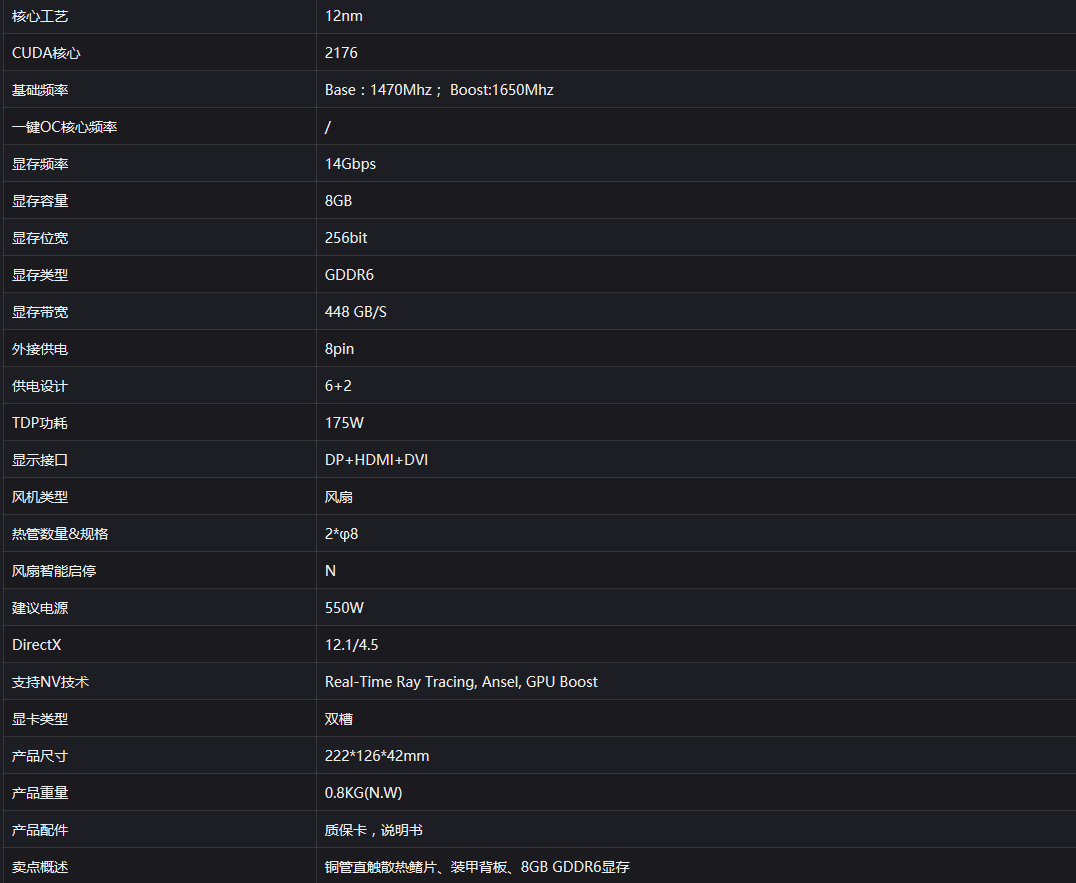
Task: Click the DP+HDMI+DVI display interface text
Action: [376, 460]
